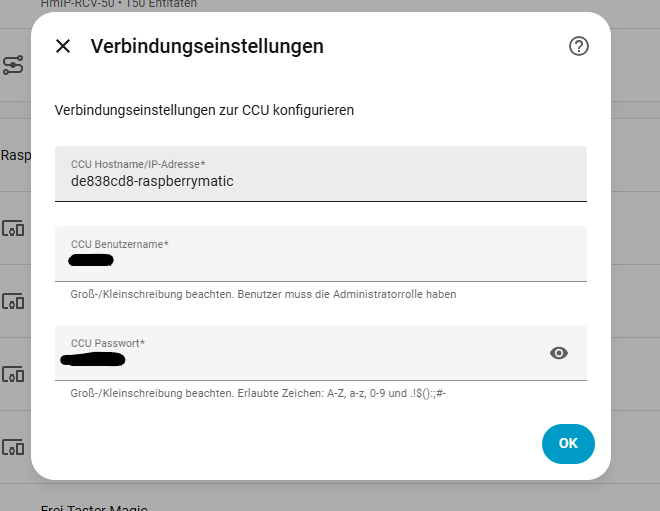The height and width of the screenshot is (511, 660).
Task: Click devices icon left of CCU Benutzername field
Action: pyautogui.click(x=13, y=228)
